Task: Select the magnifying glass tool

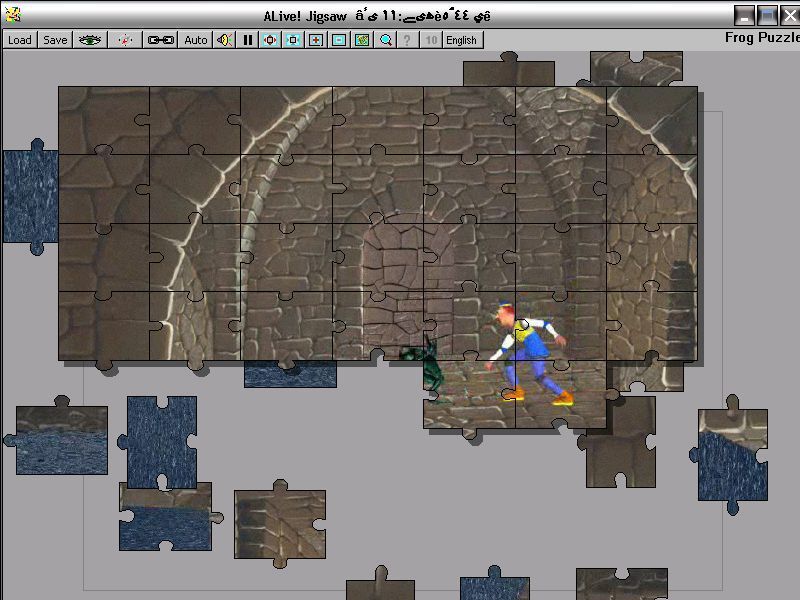Action: pyautogui.click(x=385, y=40)
